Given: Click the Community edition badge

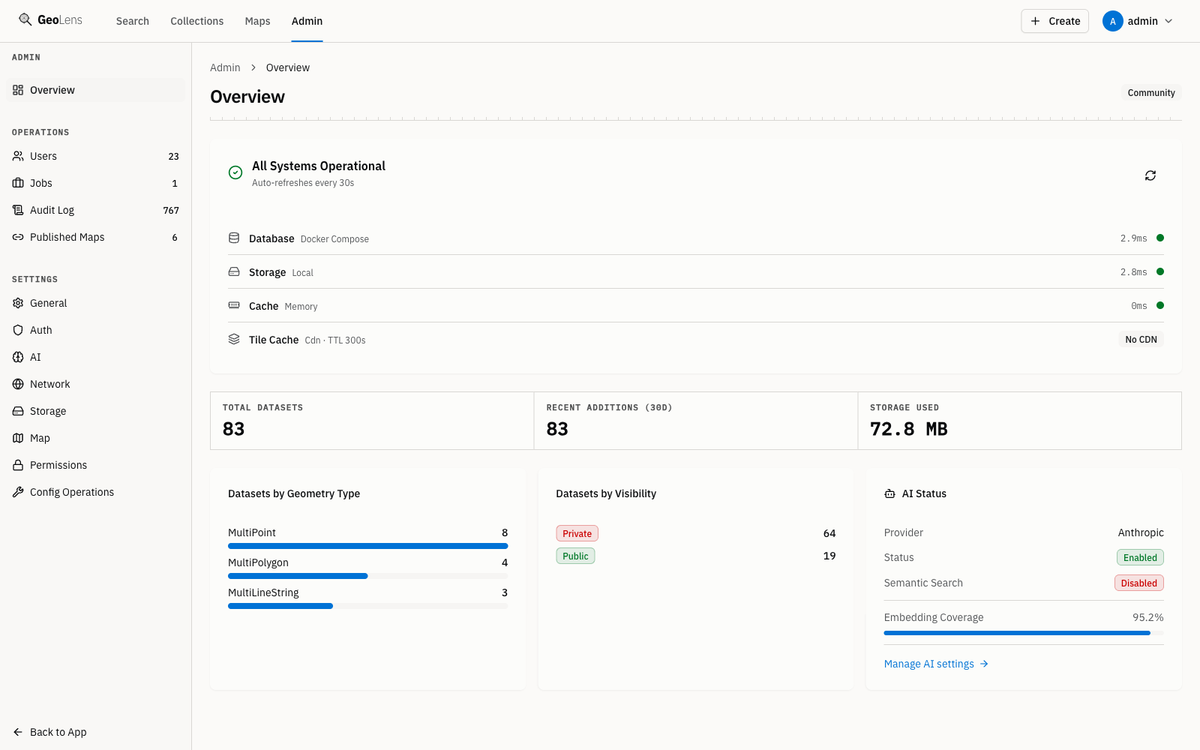Looking at the screenshot, I should pyautogui.click(x=1151, y=93).
